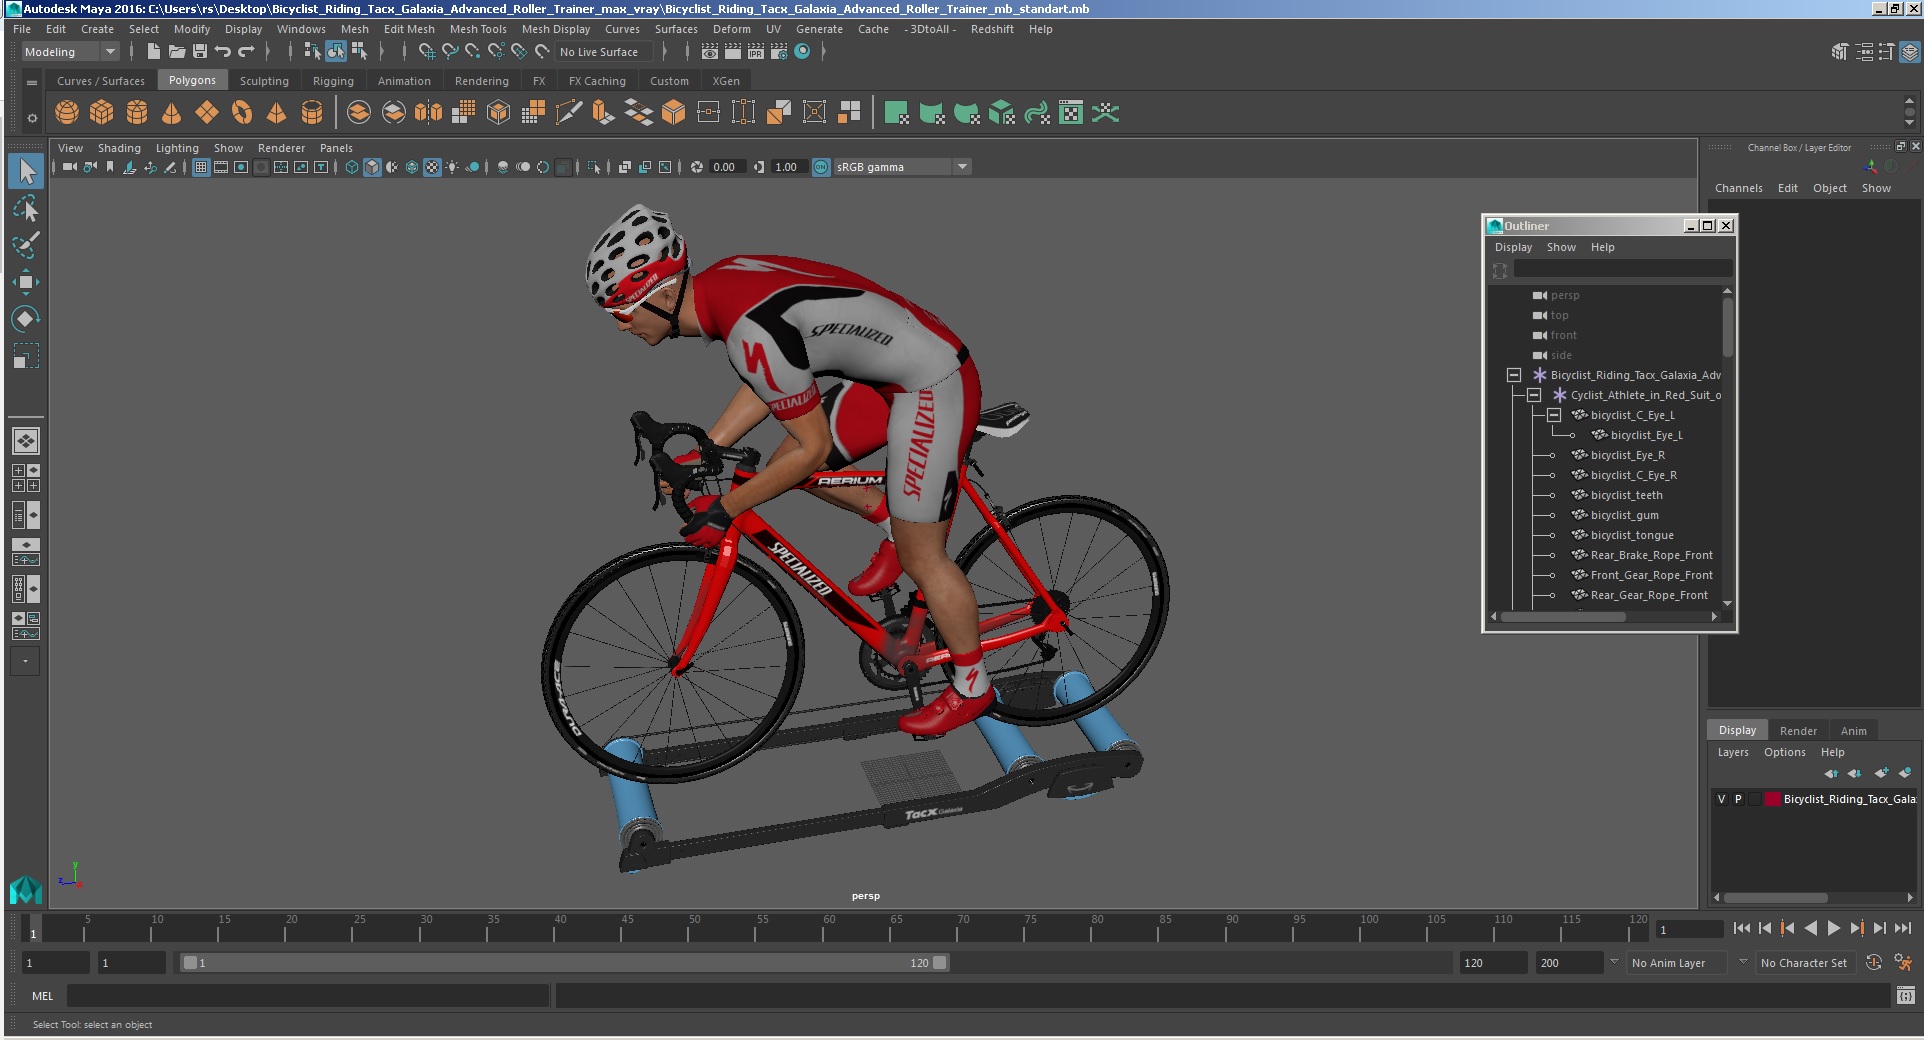
Task: Toggle auto keyframe button
Action: (1874, 962)
